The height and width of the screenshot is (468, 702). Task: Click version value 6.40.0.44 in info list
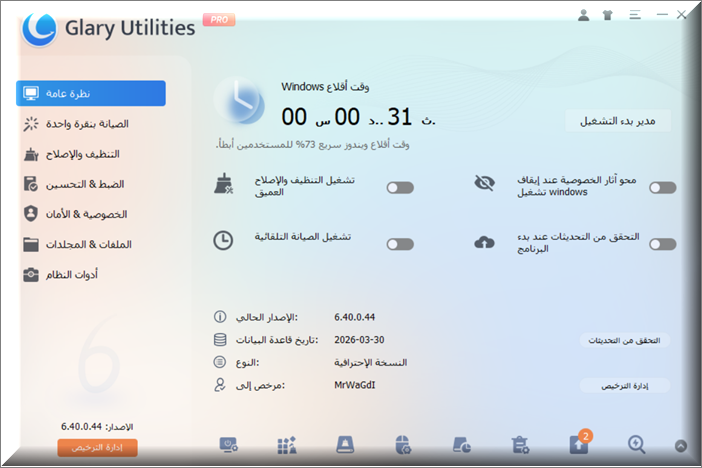point(355,317)
